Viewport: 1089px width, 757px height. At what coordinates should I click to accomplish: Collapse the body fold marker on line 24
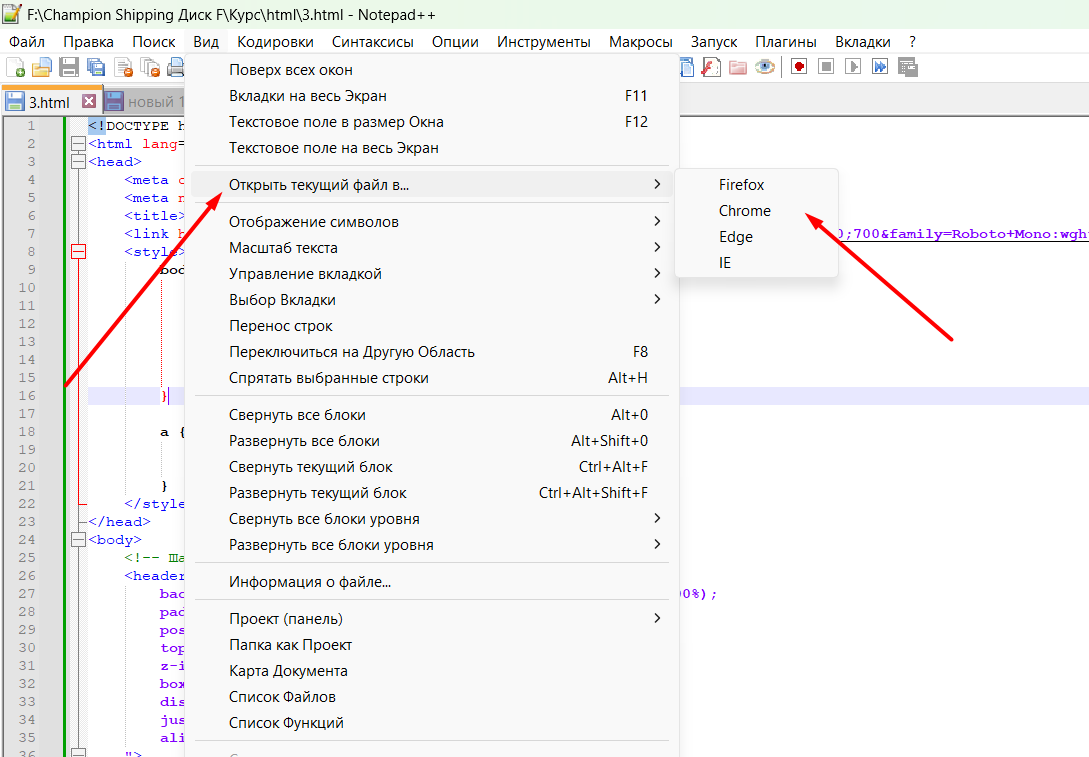coord(78,540)
